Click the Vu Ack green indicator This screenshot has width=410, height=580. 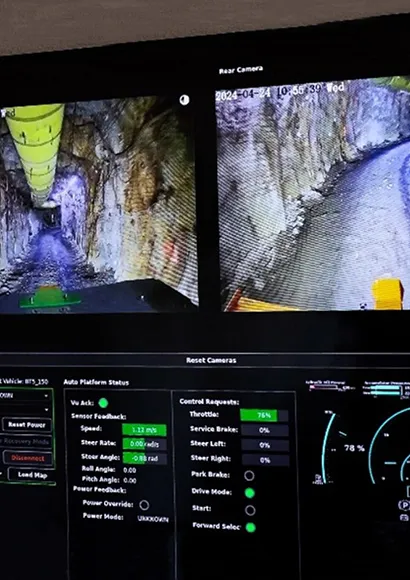pyautogui.click(x=103, y=403)
